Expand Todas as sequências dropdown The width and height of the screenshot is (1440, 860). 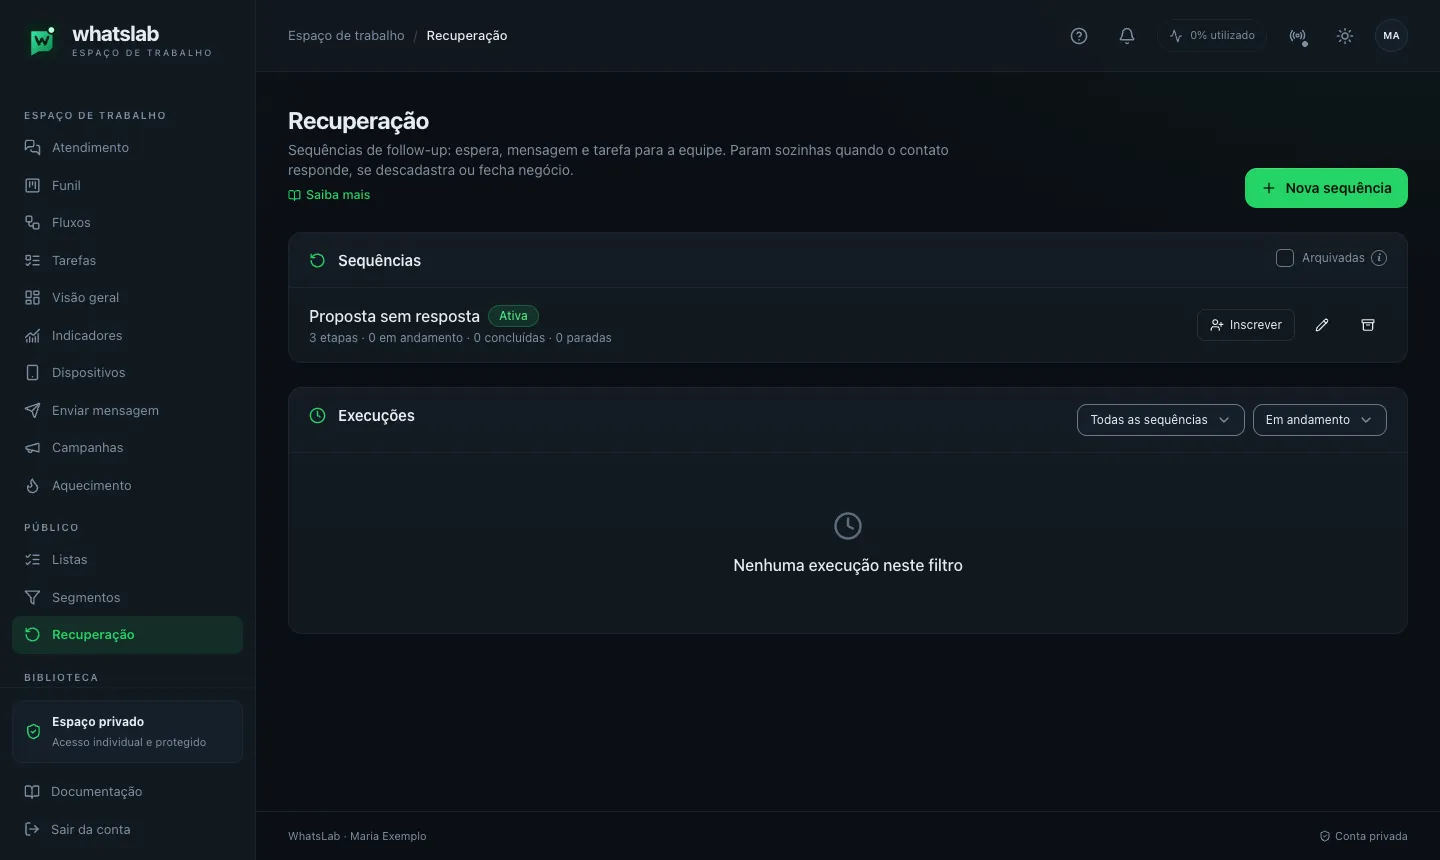pos(1160,420)
